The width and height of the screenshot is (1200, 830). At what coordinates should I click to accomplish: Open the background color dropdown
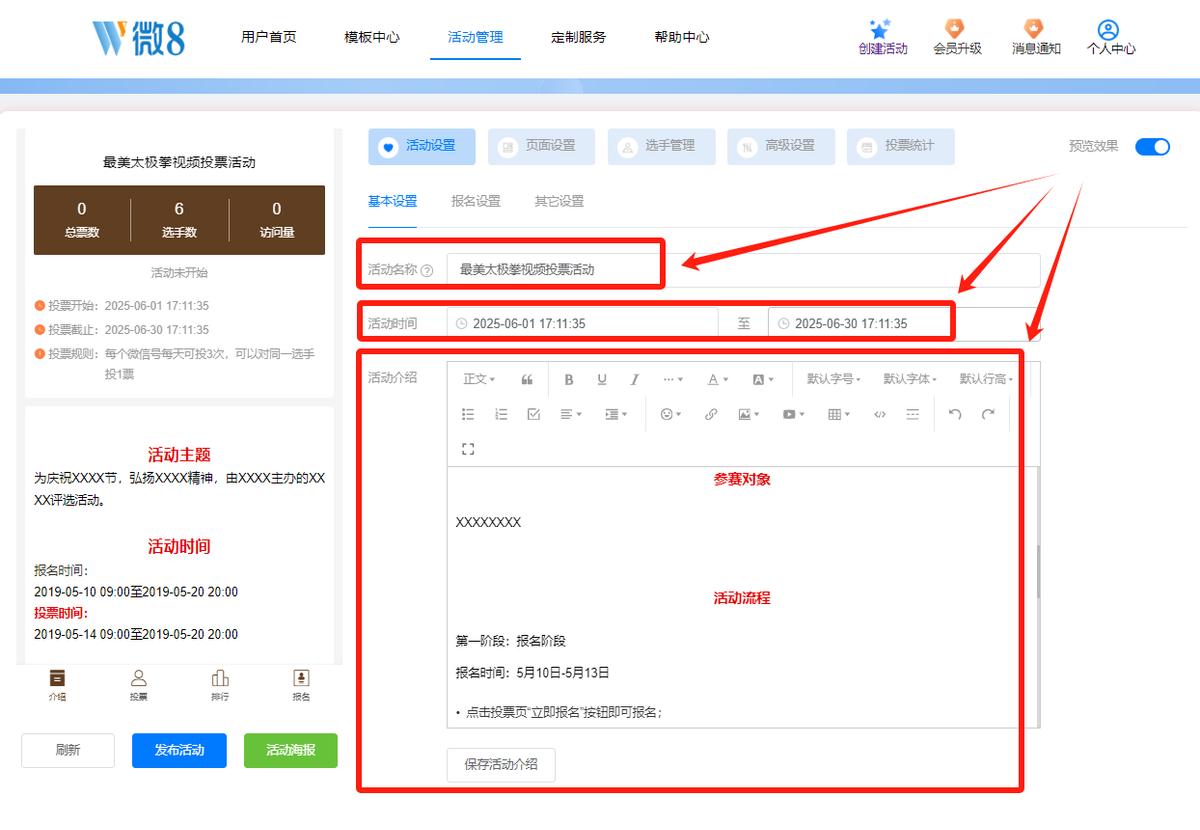[x=762, y=380]
